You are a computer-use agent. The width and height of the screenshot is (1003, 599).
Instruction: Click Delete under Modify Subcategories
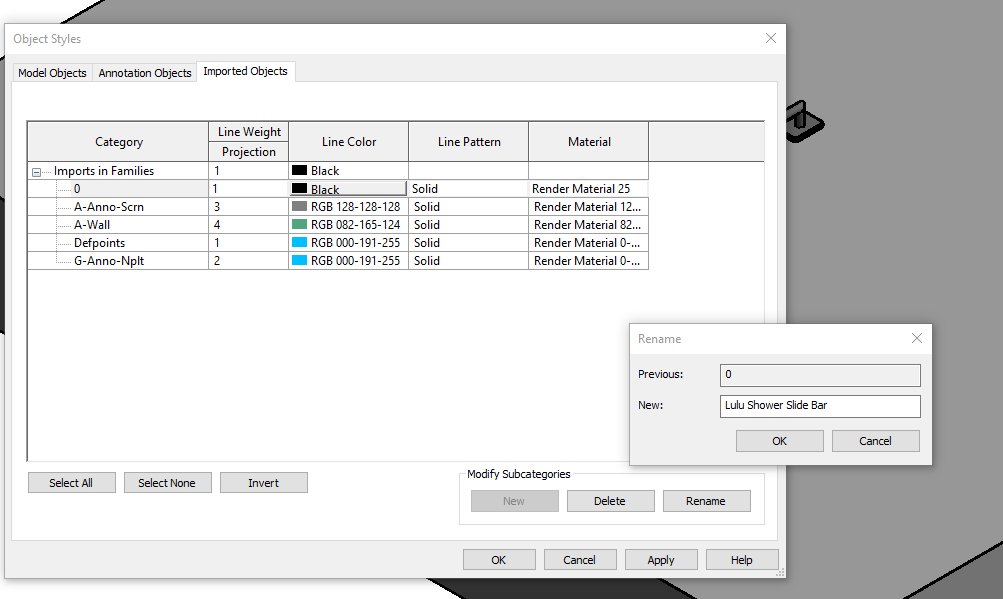point(610,501)
